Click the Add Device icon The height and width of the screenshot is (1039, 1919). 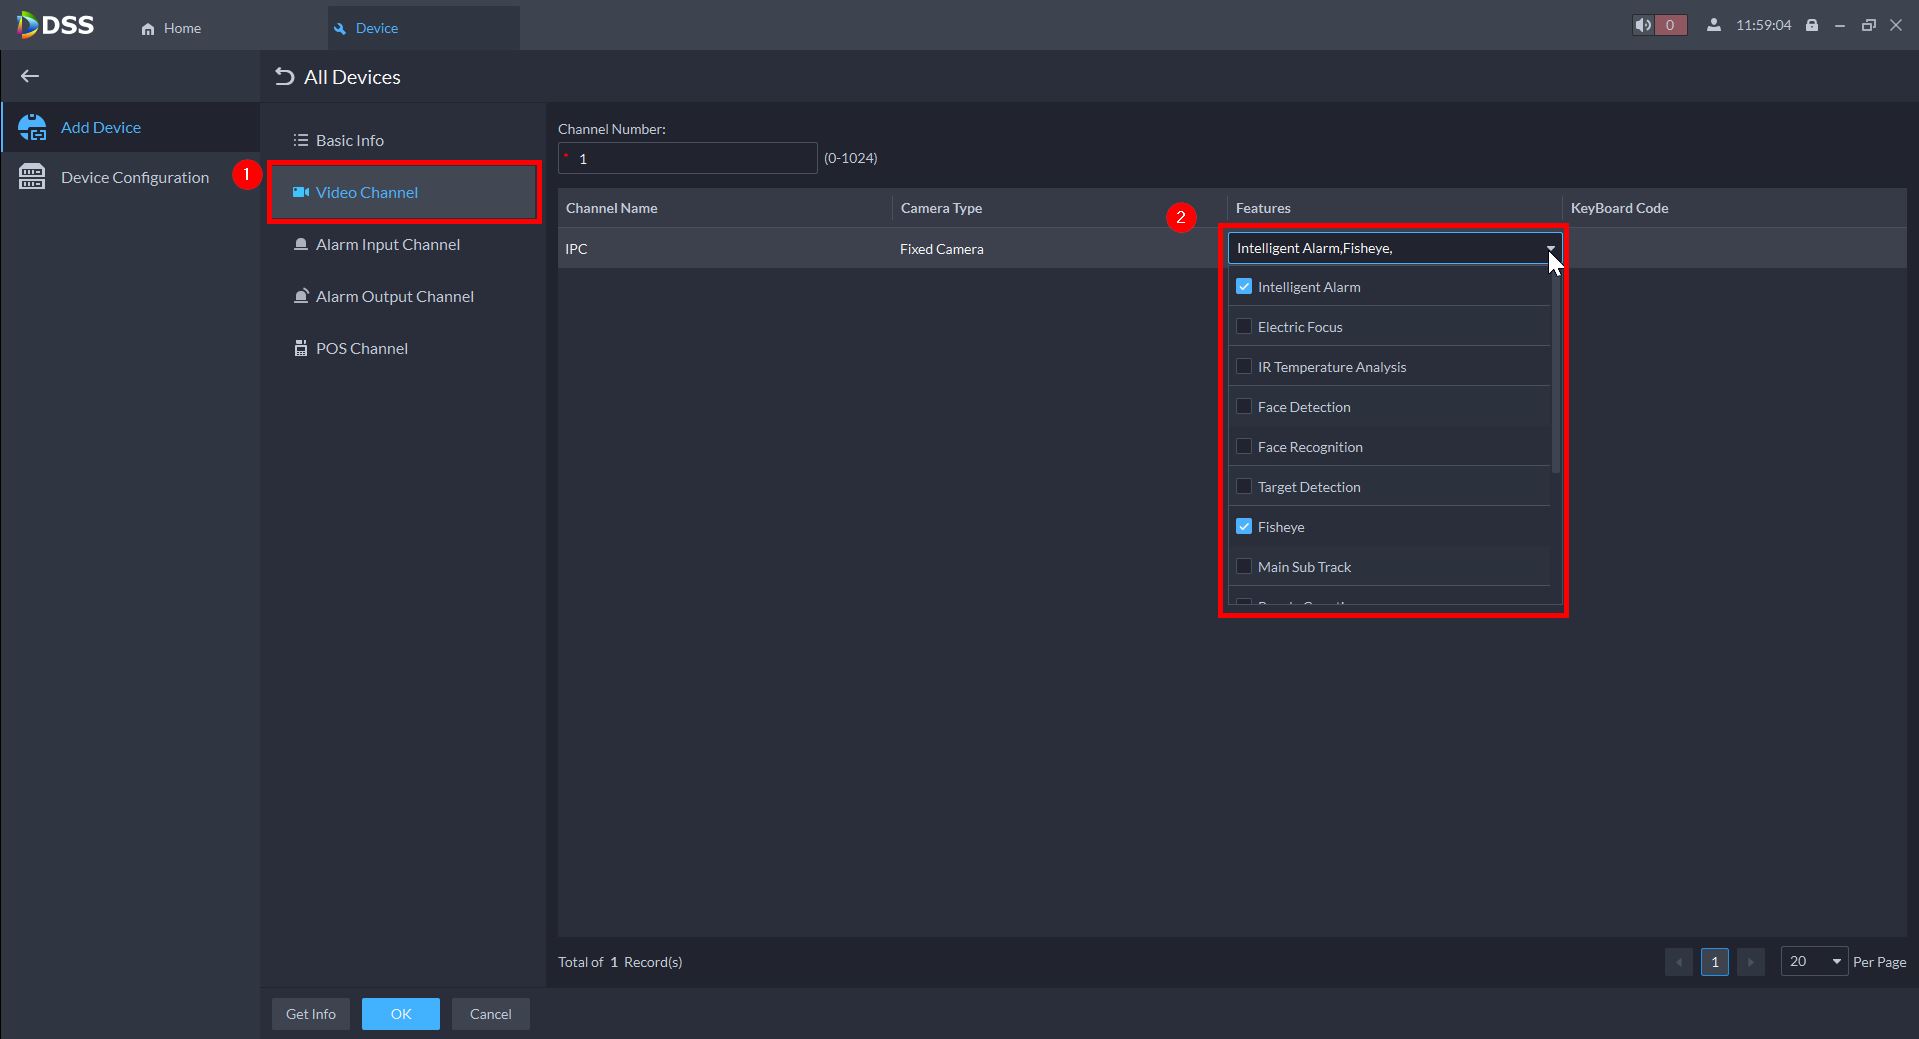pos(32,127)
